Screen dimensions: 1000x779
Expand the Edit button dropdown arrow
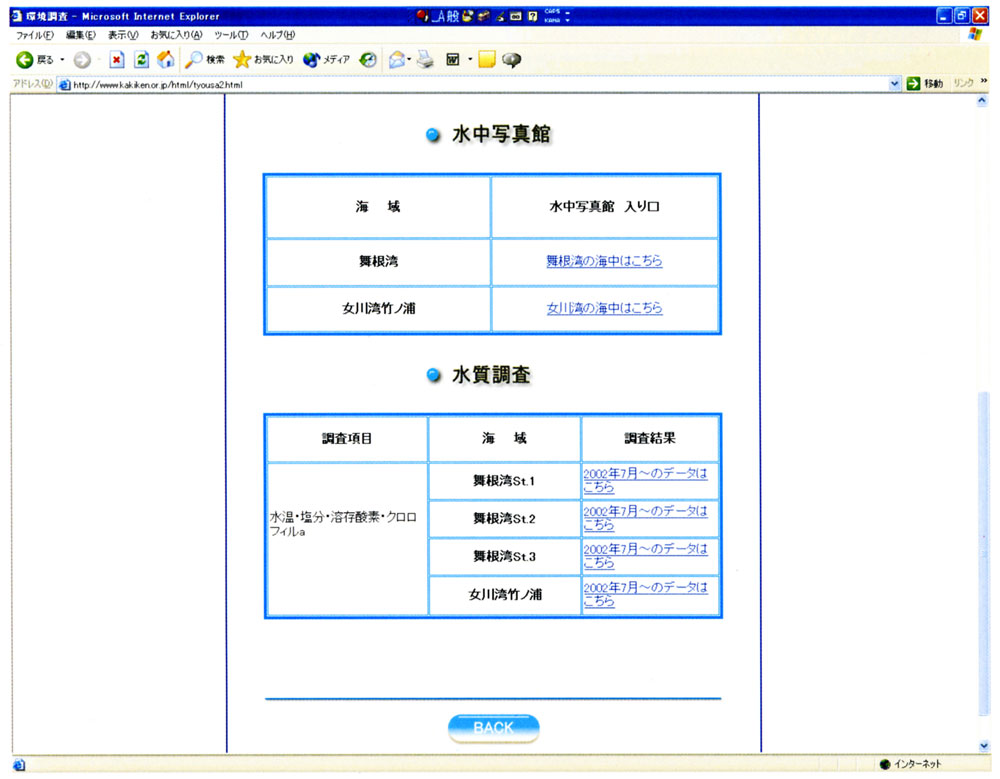(470, 60)
